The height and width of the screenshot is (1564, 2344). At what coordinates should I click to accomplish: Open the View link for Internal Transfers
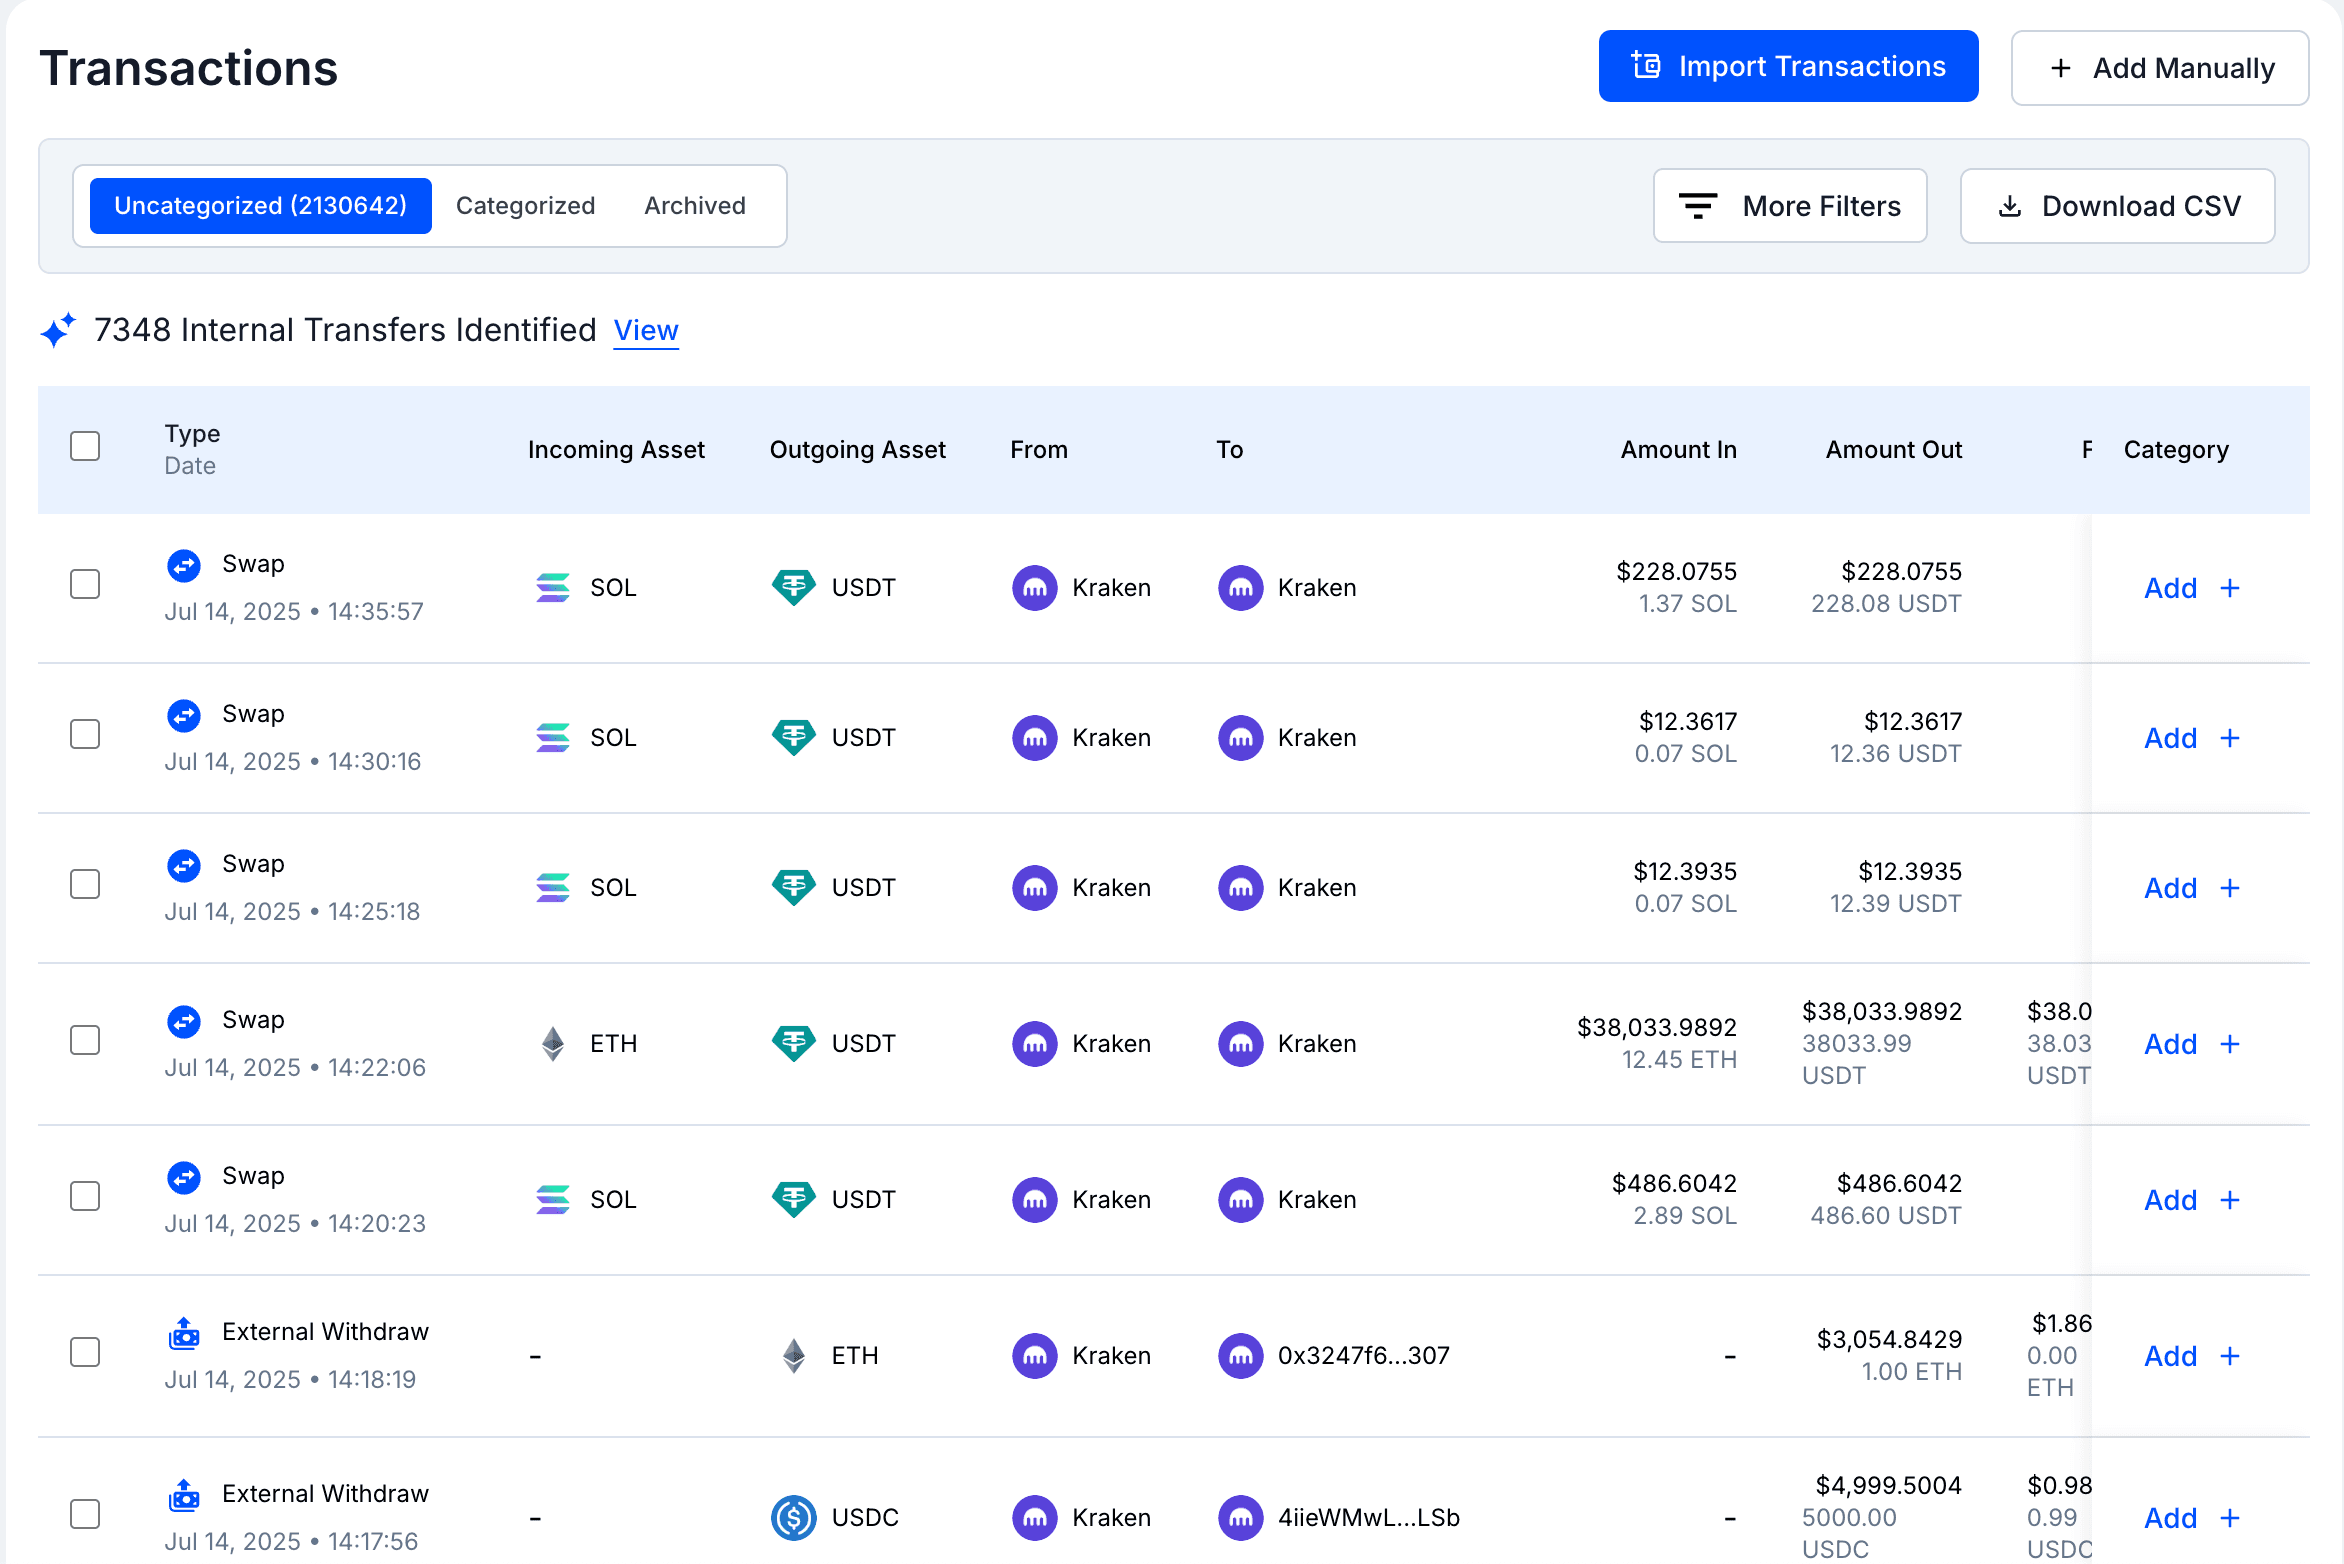646,330
